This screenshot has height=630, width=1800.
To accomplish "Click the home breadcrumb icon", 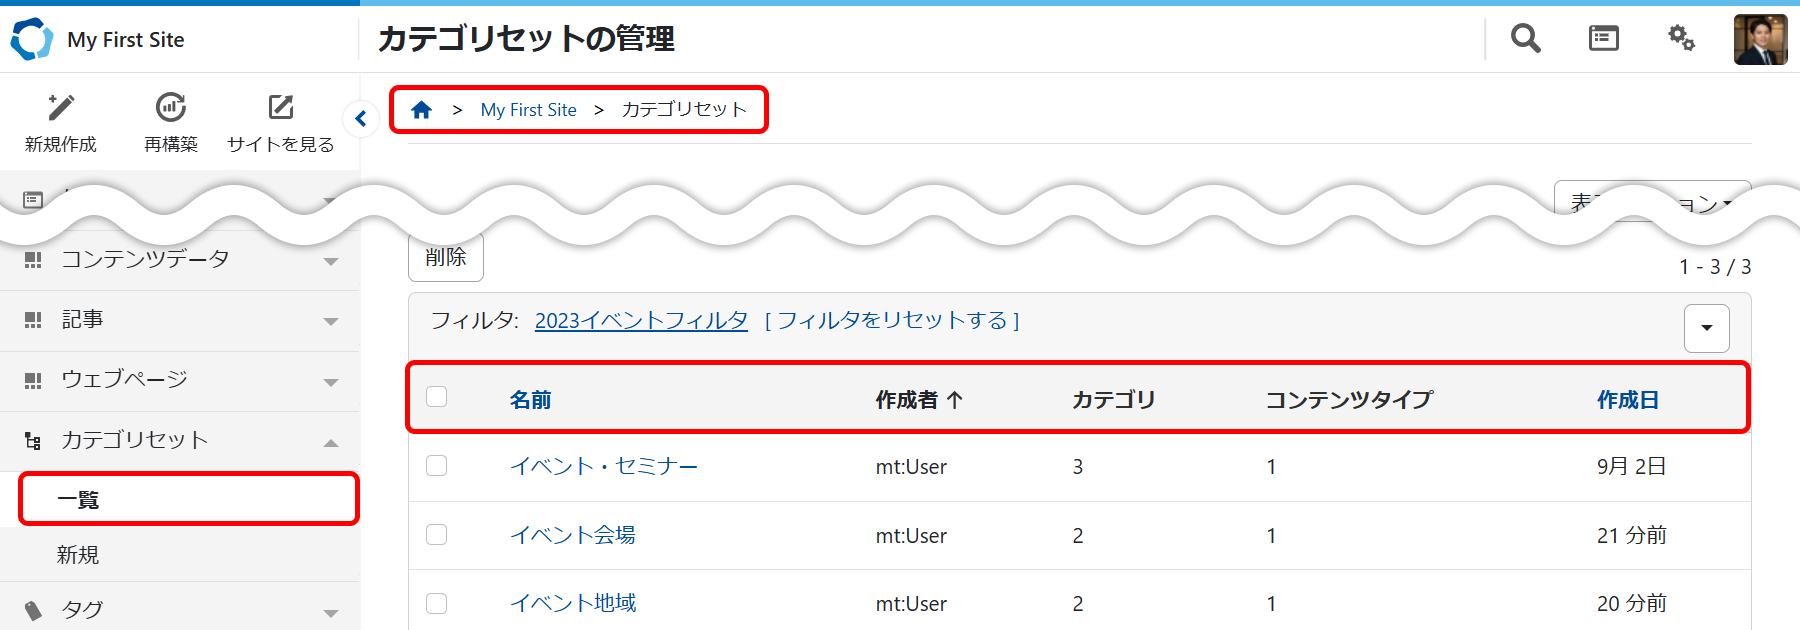I will coord(421,110).
